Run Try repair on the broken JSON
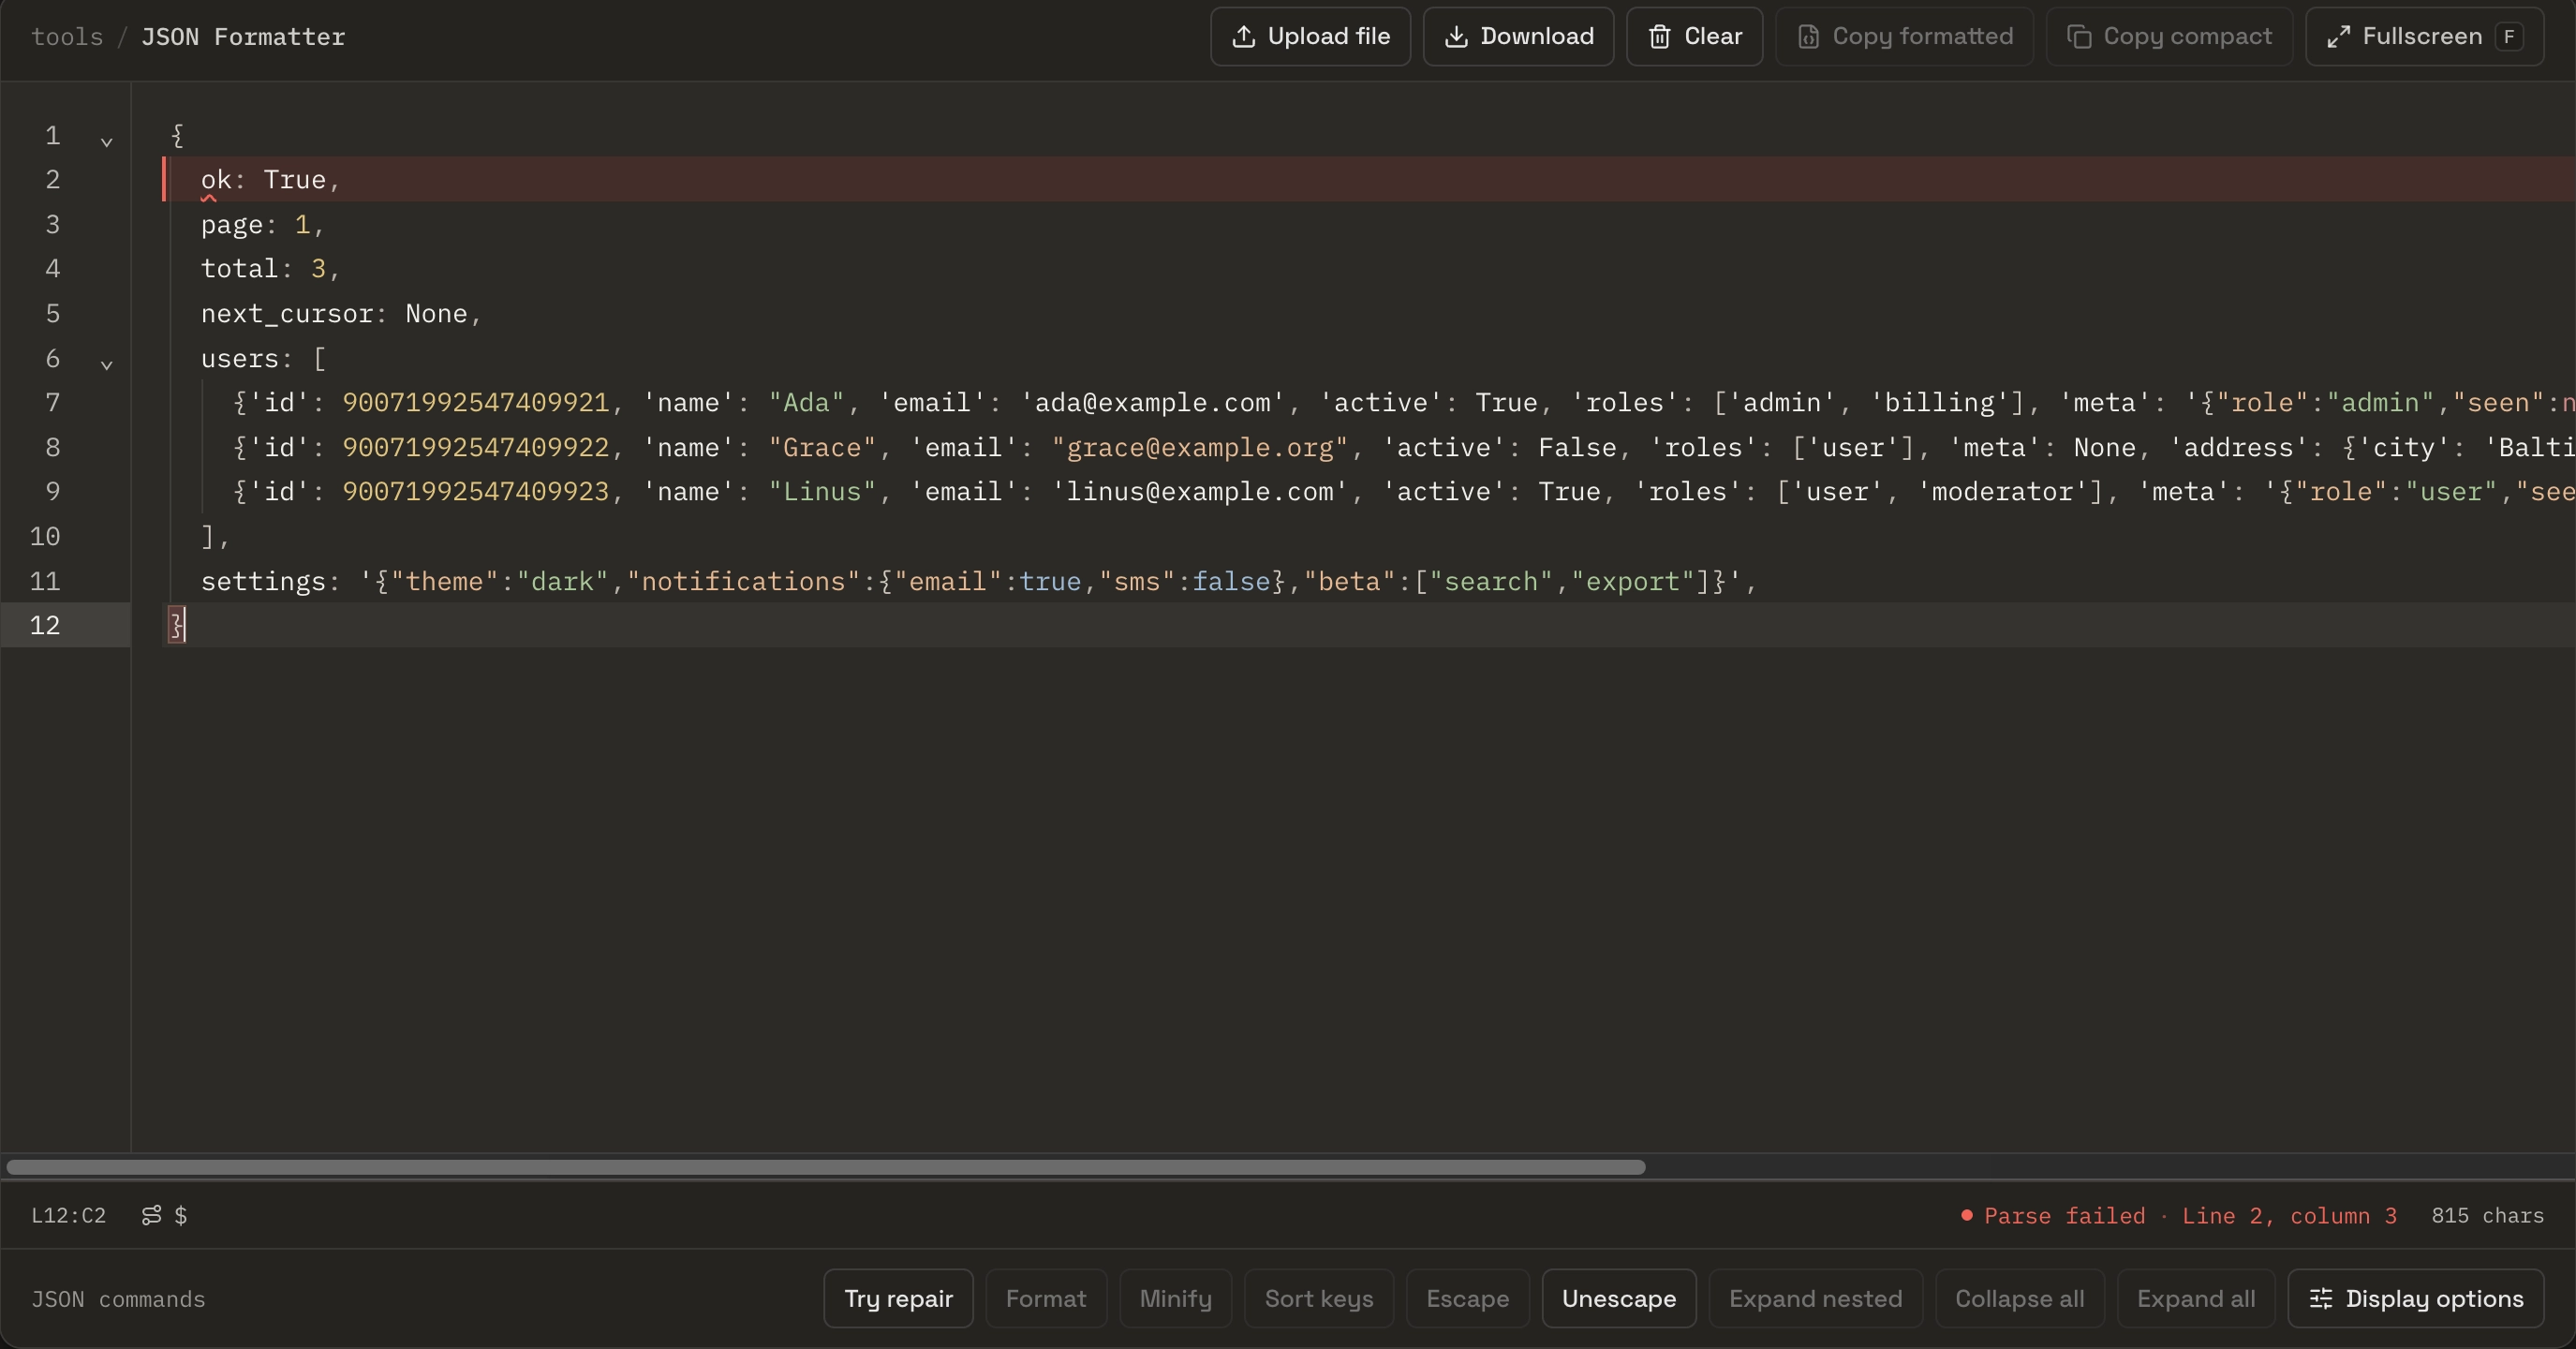The width and height of the screenshot is (2576, 1349). click(x=898, y=1298)
